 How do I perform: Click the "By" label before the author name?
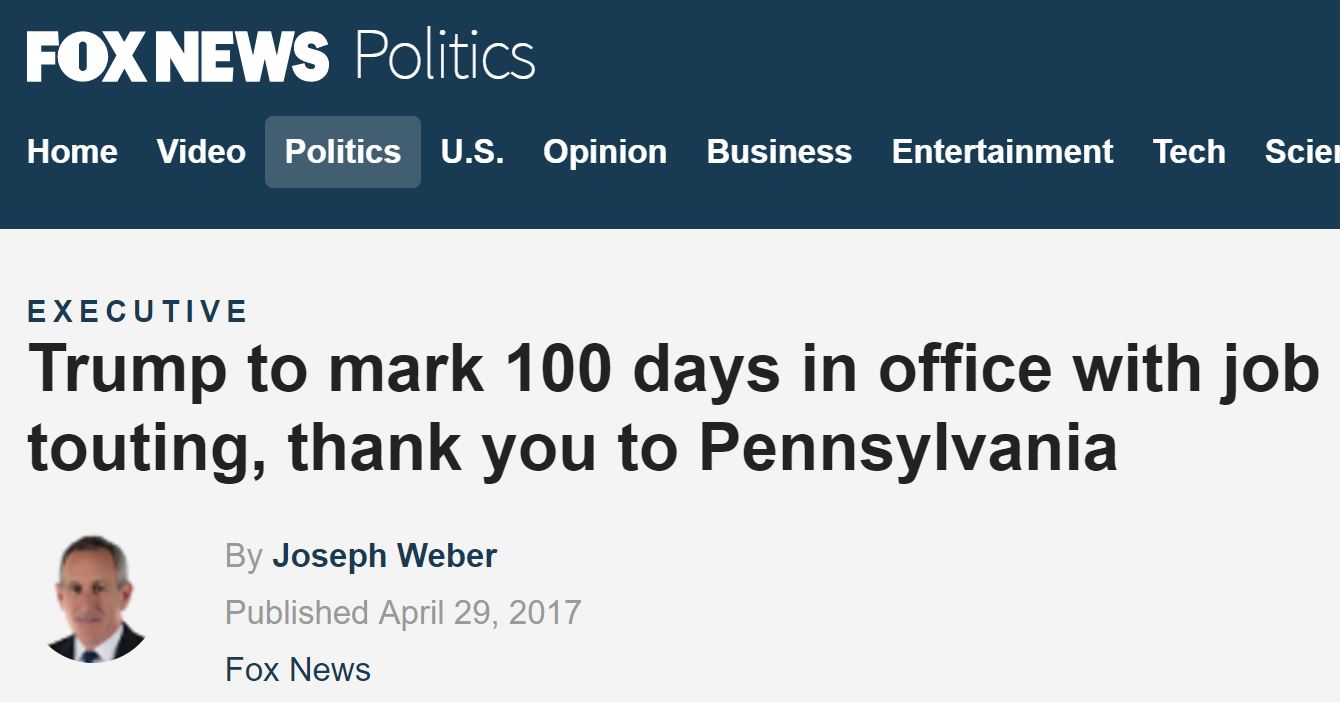pos(244,556)
